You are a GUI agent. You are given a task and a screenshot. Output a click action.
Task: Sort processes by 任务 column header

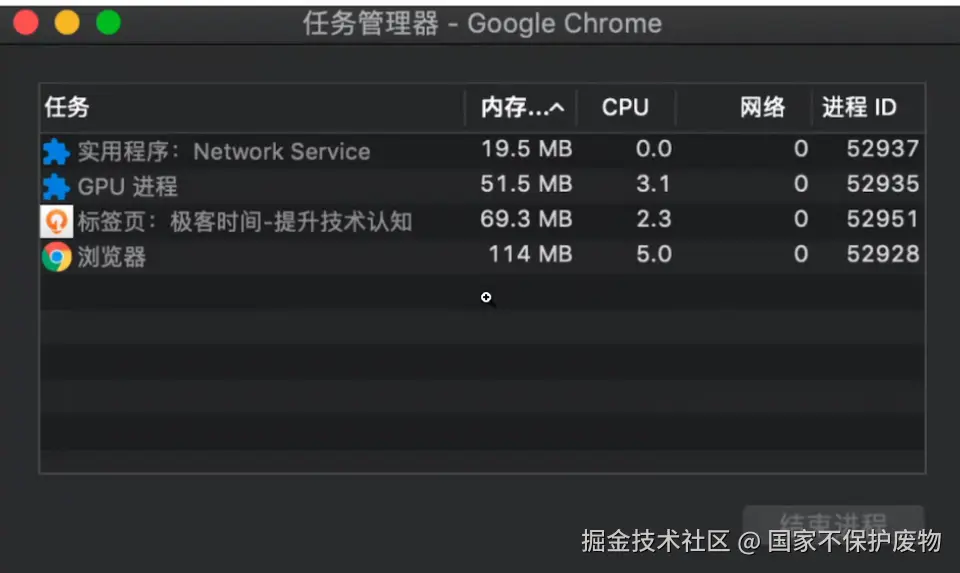click(68, 108)
